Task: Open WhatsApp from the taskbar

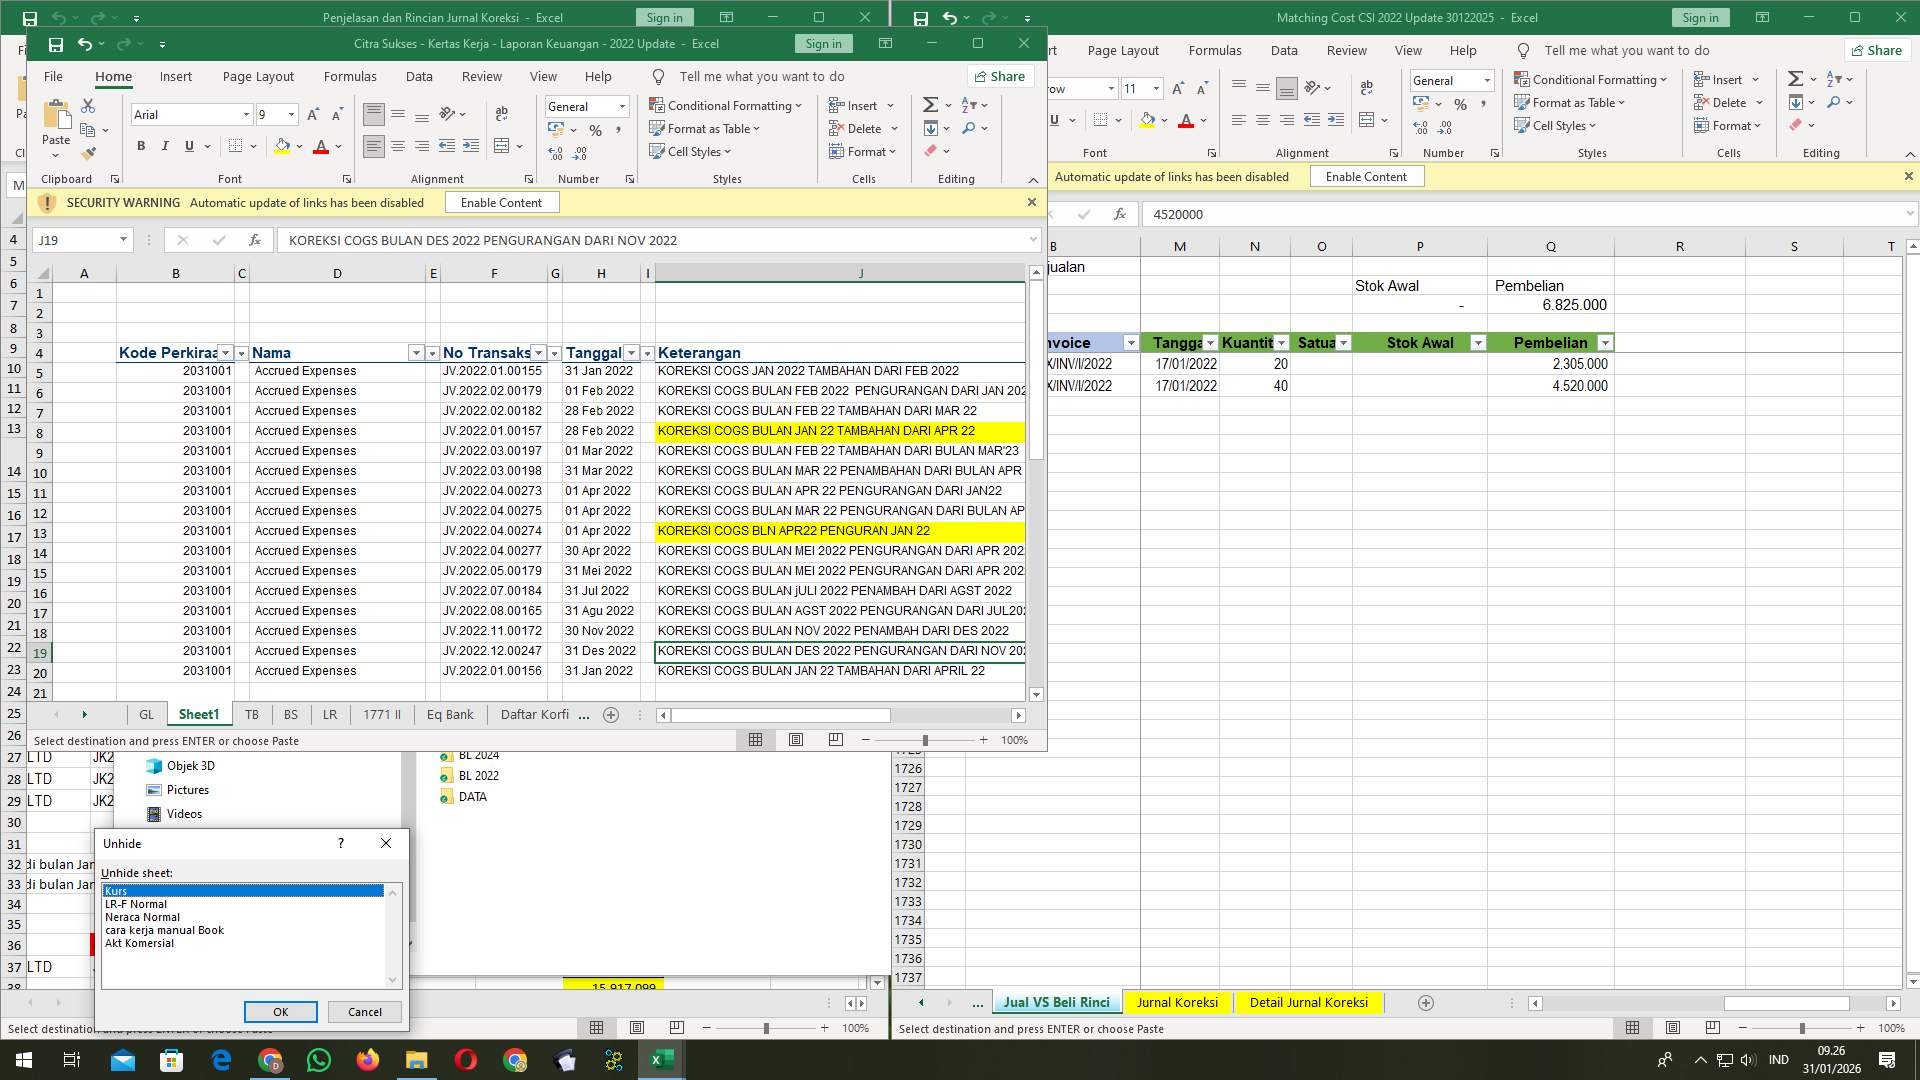Action: [x=318, y=1059]
